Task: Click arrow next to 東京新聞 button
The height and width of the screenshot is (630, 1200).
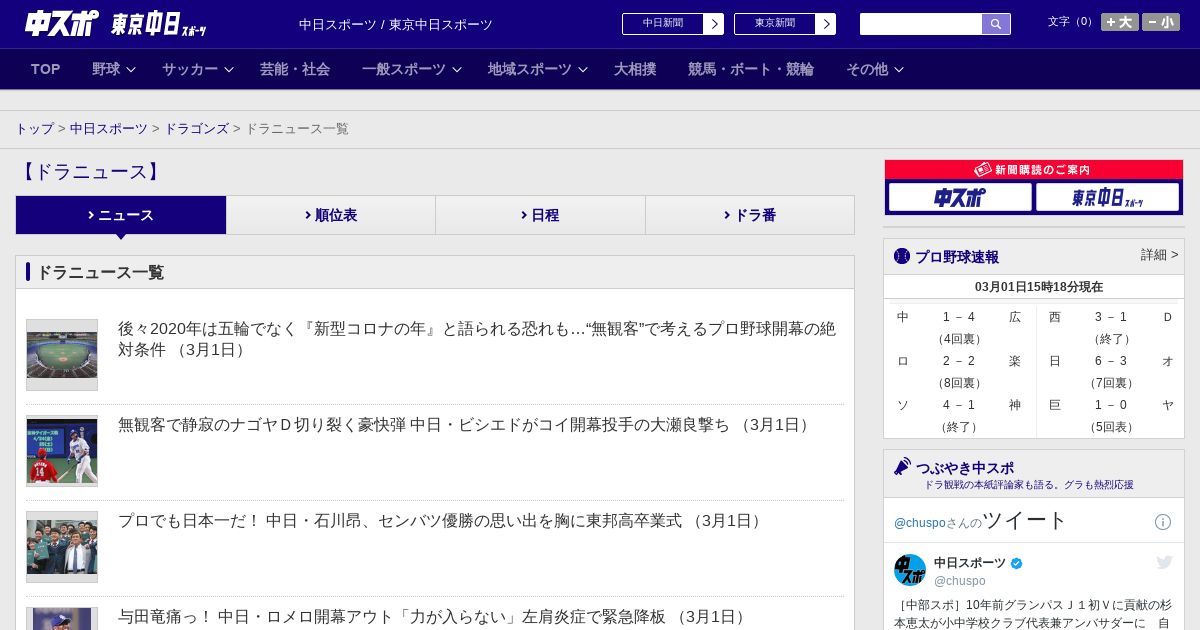Action: [x=825, y=24]
